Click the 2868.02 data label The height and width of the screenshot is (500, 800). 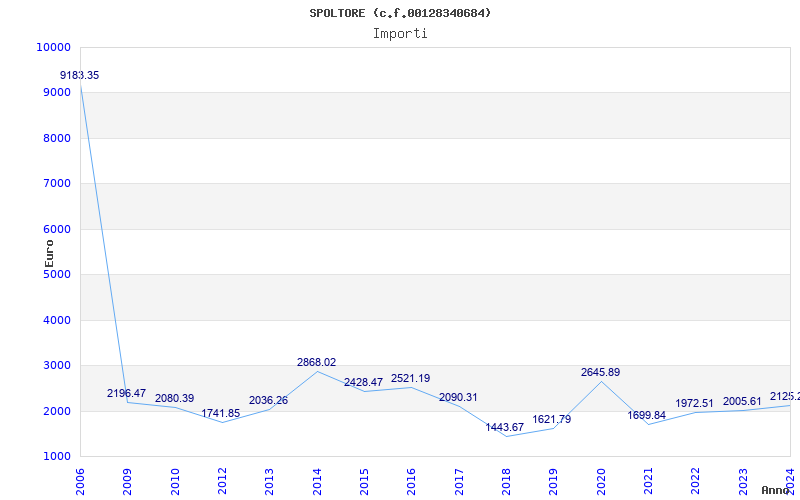coord(316,362)
